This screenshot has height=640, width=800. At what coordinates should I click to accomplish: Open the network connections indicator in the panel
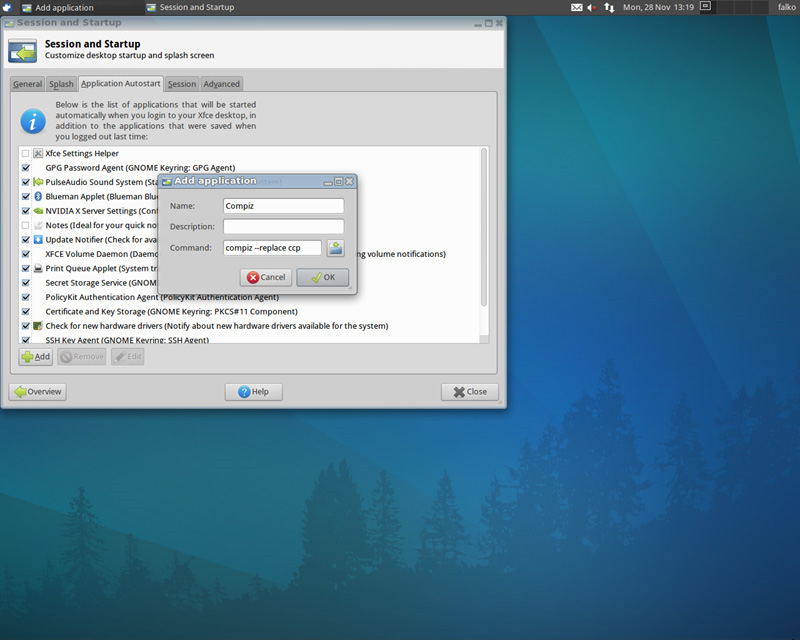point(608,7)
